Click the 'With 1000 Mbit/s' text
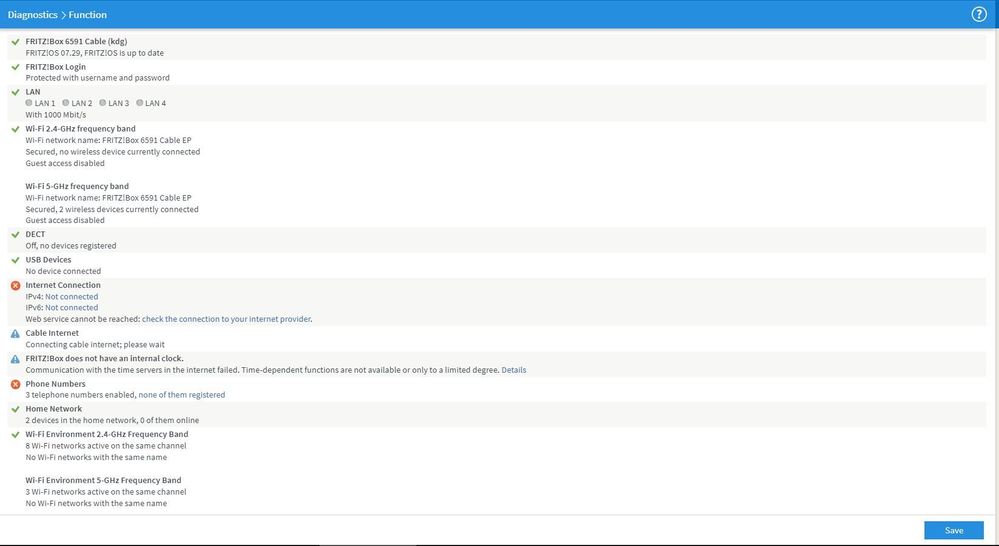The height and width of the screenshot is (546, 999). [55, 115]
